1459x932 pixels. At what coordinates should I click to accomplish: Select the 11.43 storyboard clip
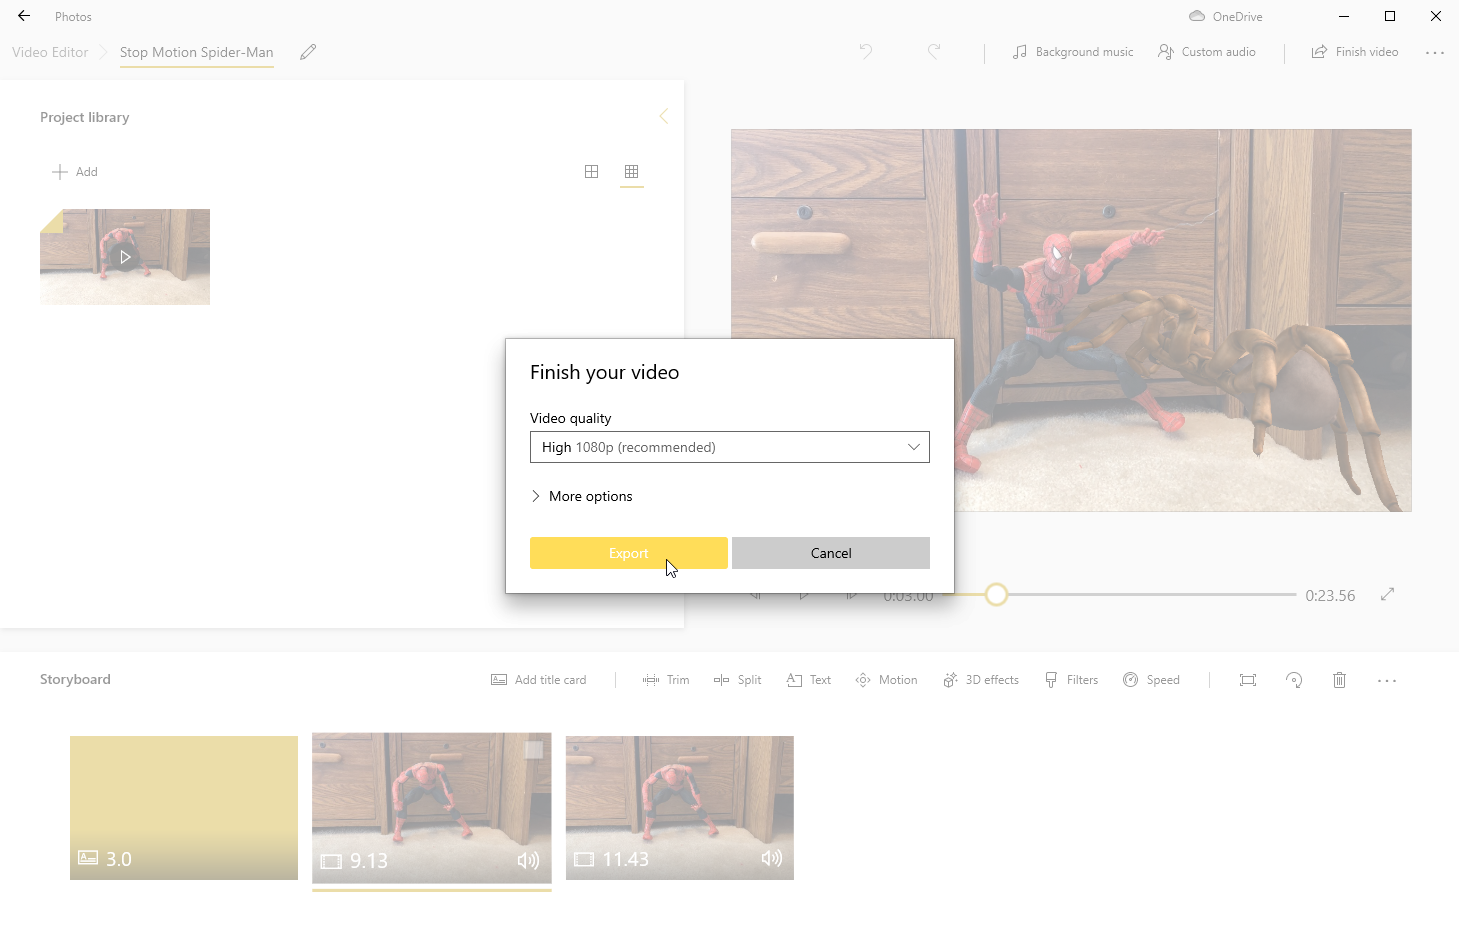(x=680, y=808)
